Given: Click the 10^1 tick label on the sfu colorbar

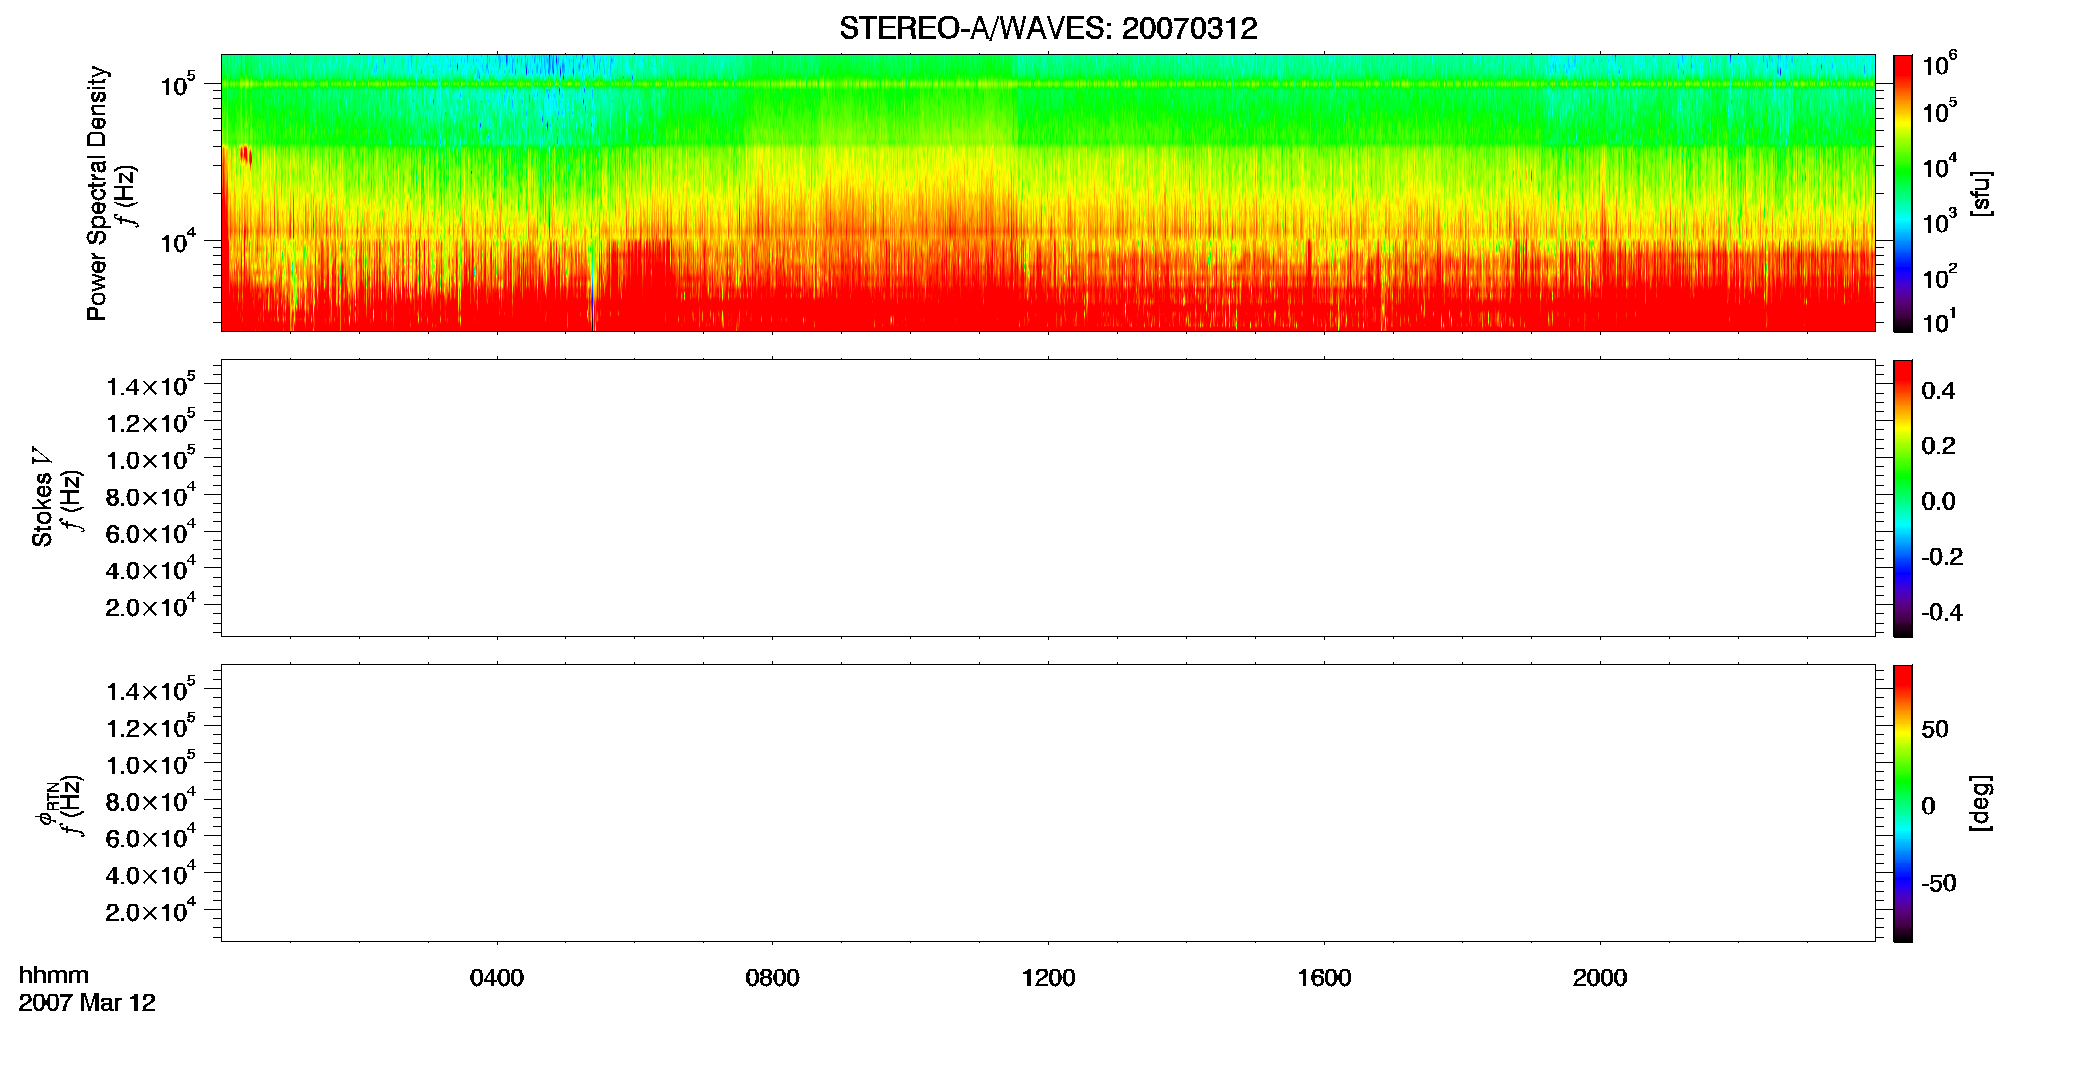Looking at the screenshot, I should tap(1939, 320).
